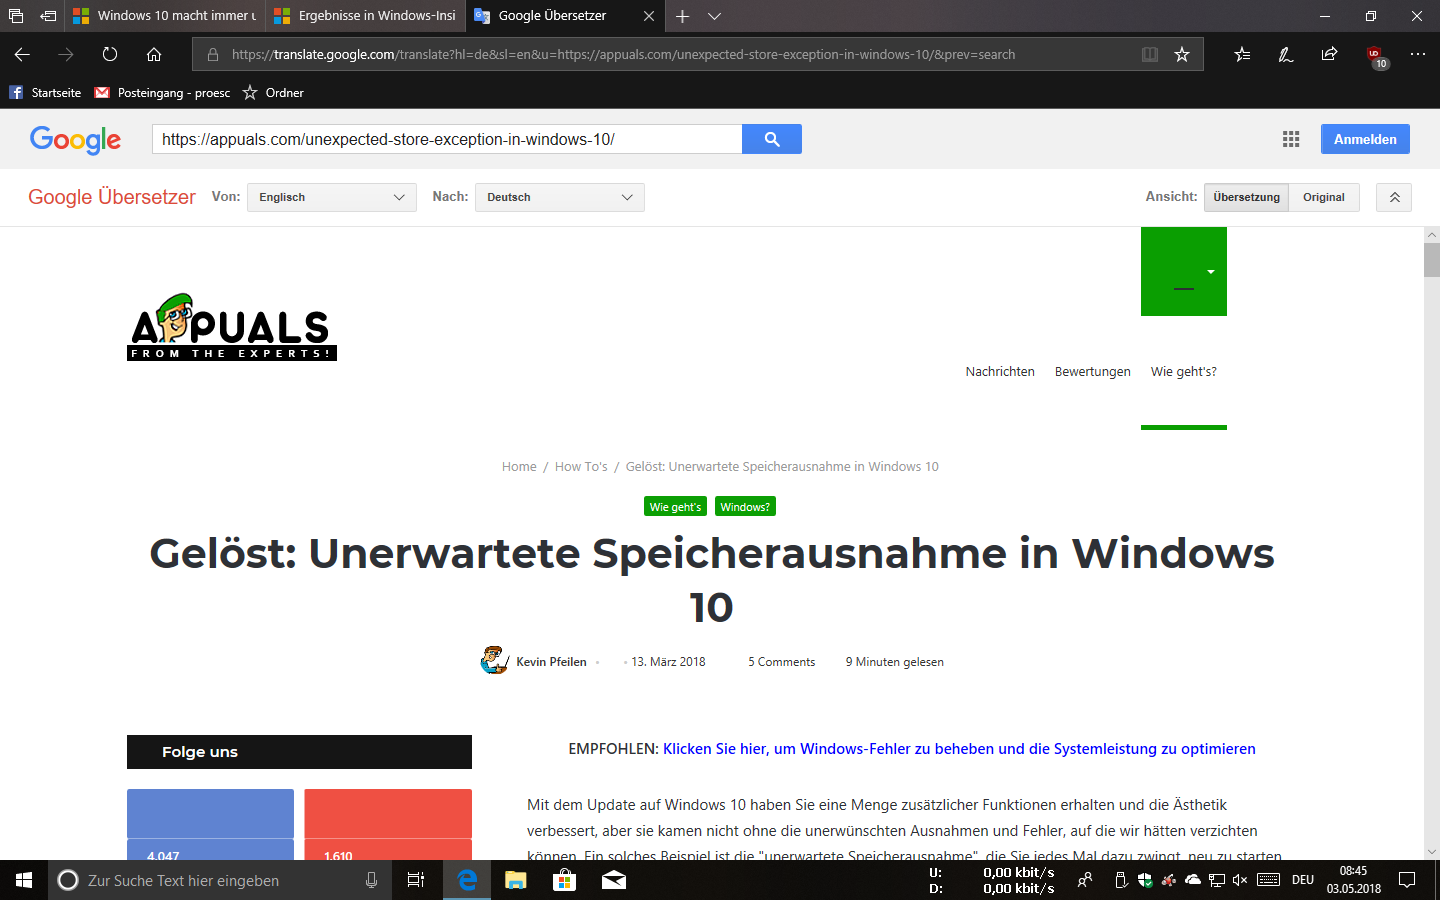
Task: Open the browser home page
Action: tap(154, 54)
